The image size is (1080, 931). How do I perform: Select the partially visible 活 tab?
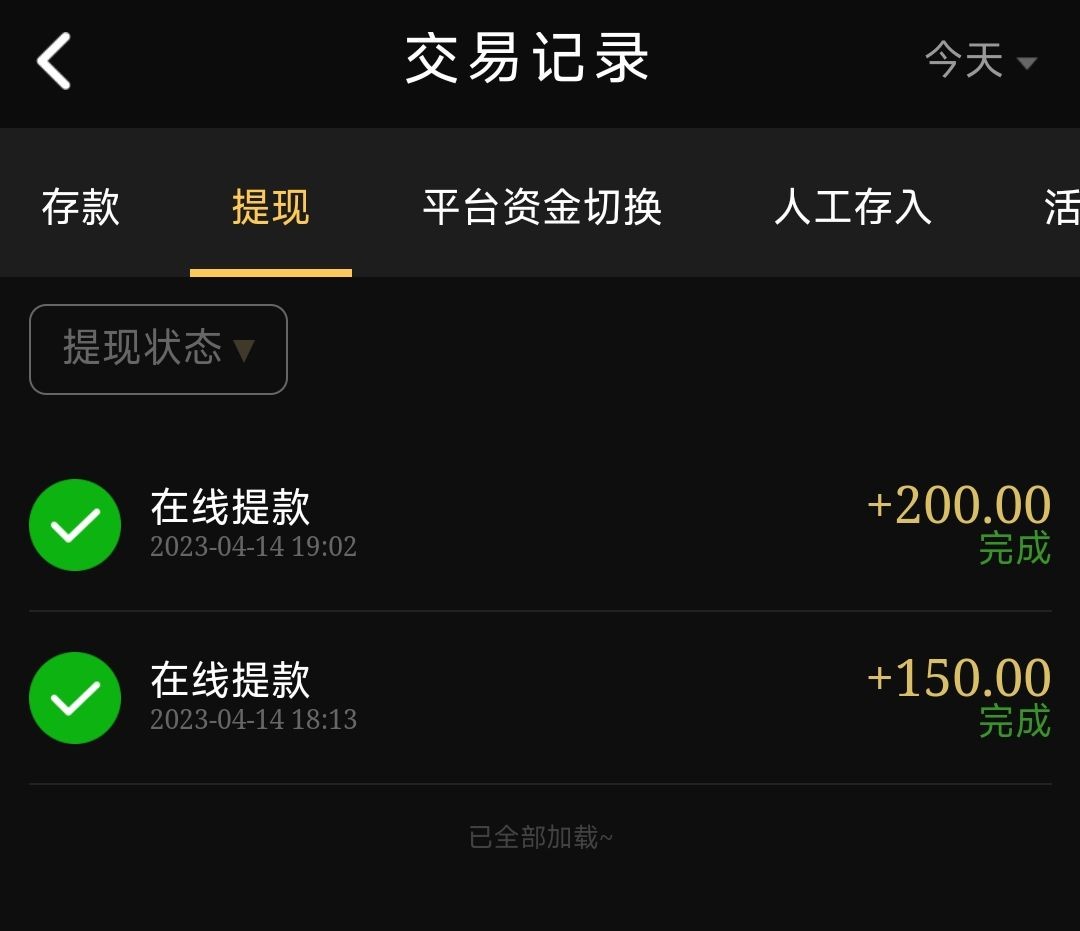(x=1061, y=208)
